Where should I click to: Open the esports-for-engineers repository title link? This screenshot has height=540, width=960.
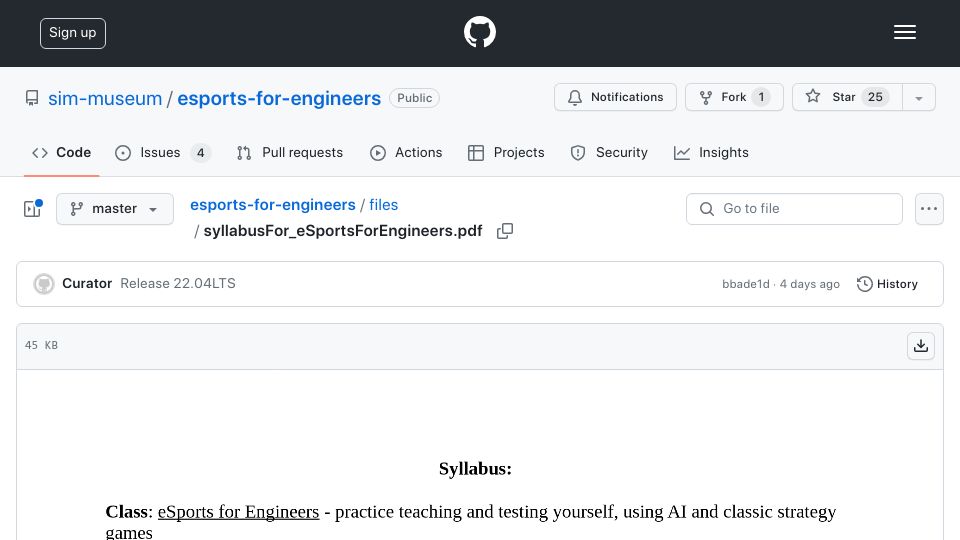(x=279, y=98)
